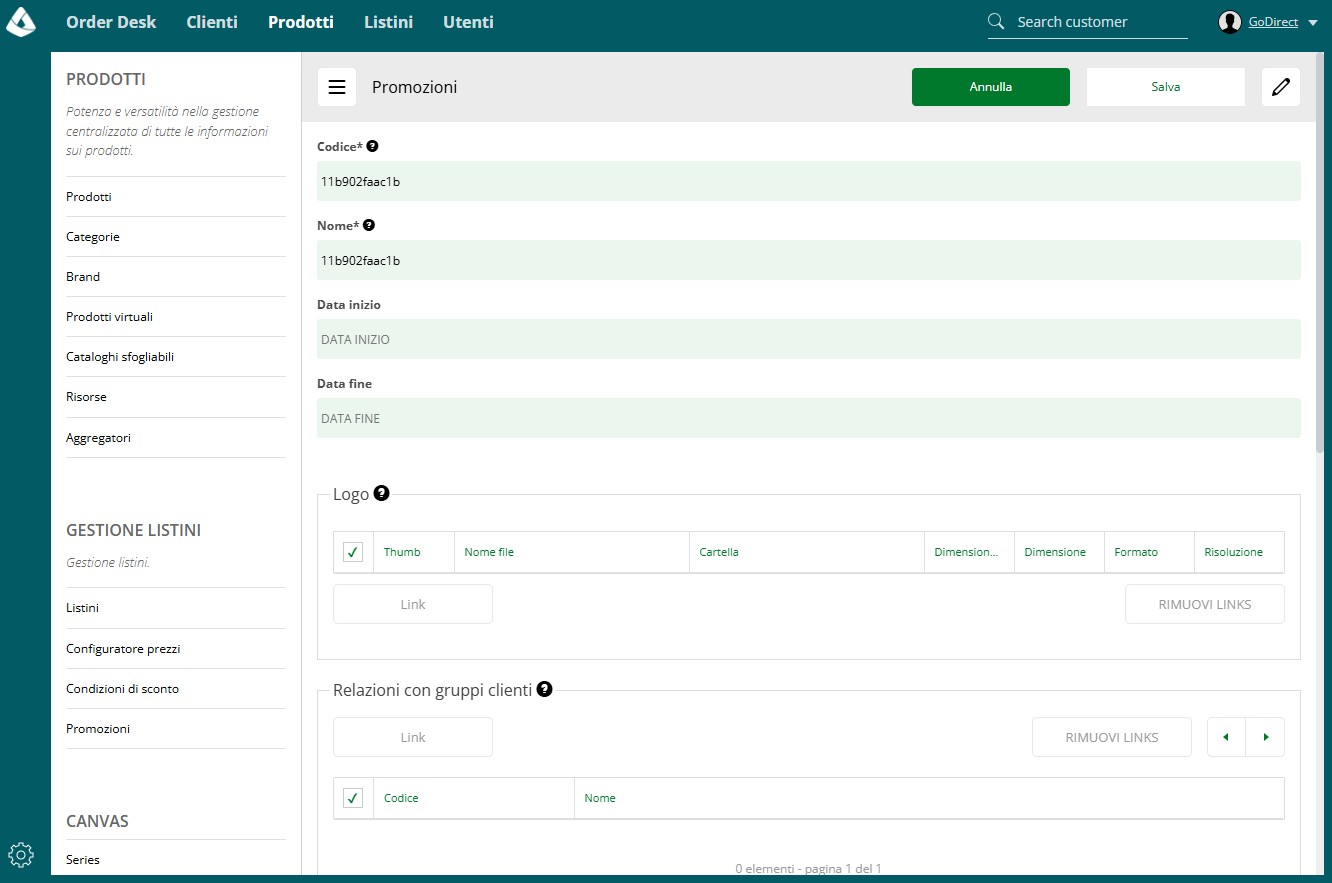Screen dimensions: 1332x883
Task: Open the Clienti tab in the top menu
Action: (x=212, y=22)
